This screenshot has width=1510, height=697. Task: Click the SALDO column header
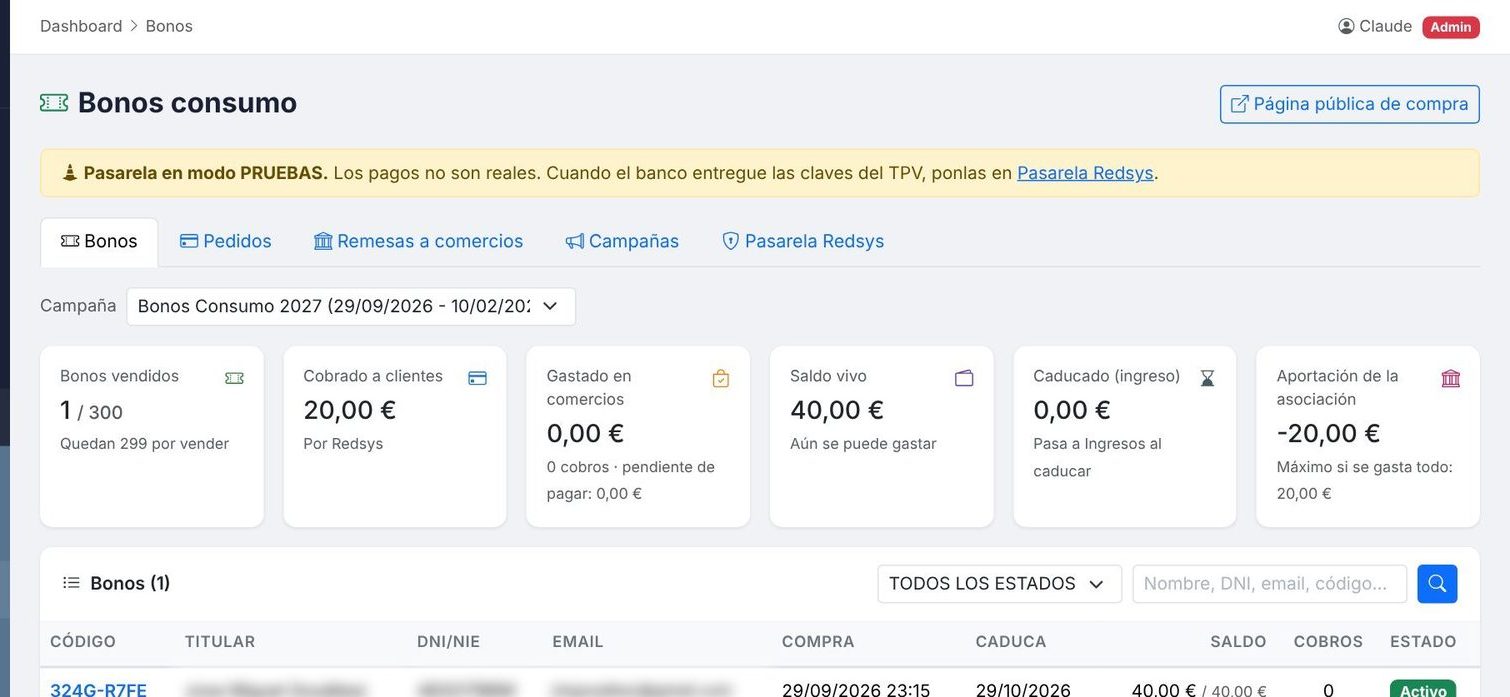tap(1238, 642)
